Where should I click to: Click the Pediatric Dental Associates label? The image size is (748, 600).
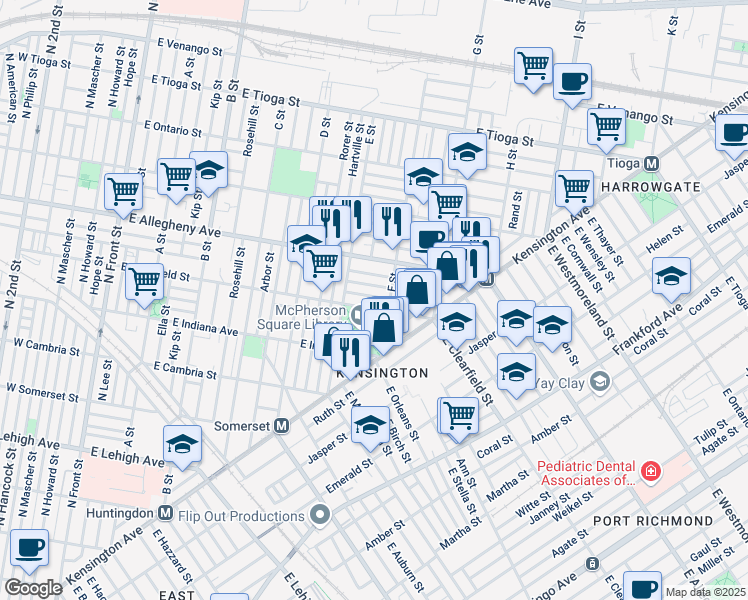pyautogui.click(x=587, y=473)
